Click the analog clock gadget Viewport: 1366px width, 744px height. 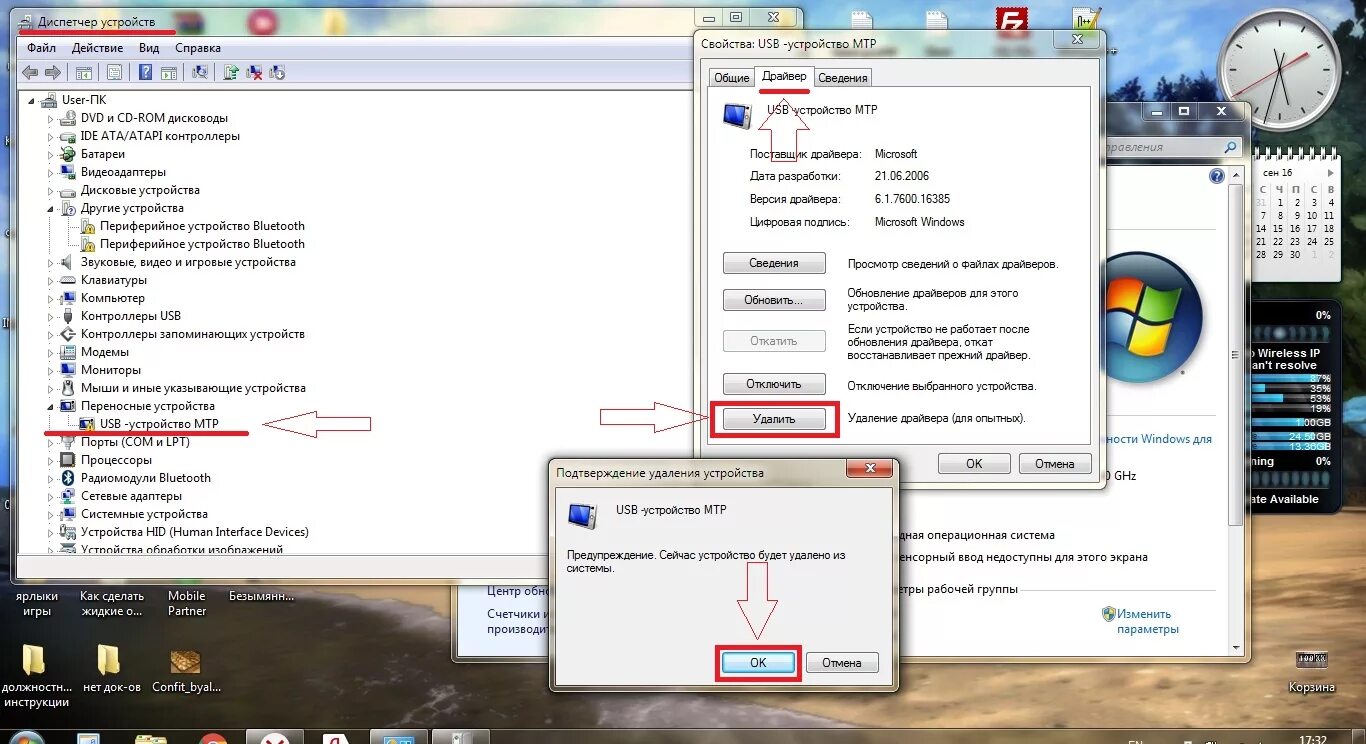coord(1278,69)
